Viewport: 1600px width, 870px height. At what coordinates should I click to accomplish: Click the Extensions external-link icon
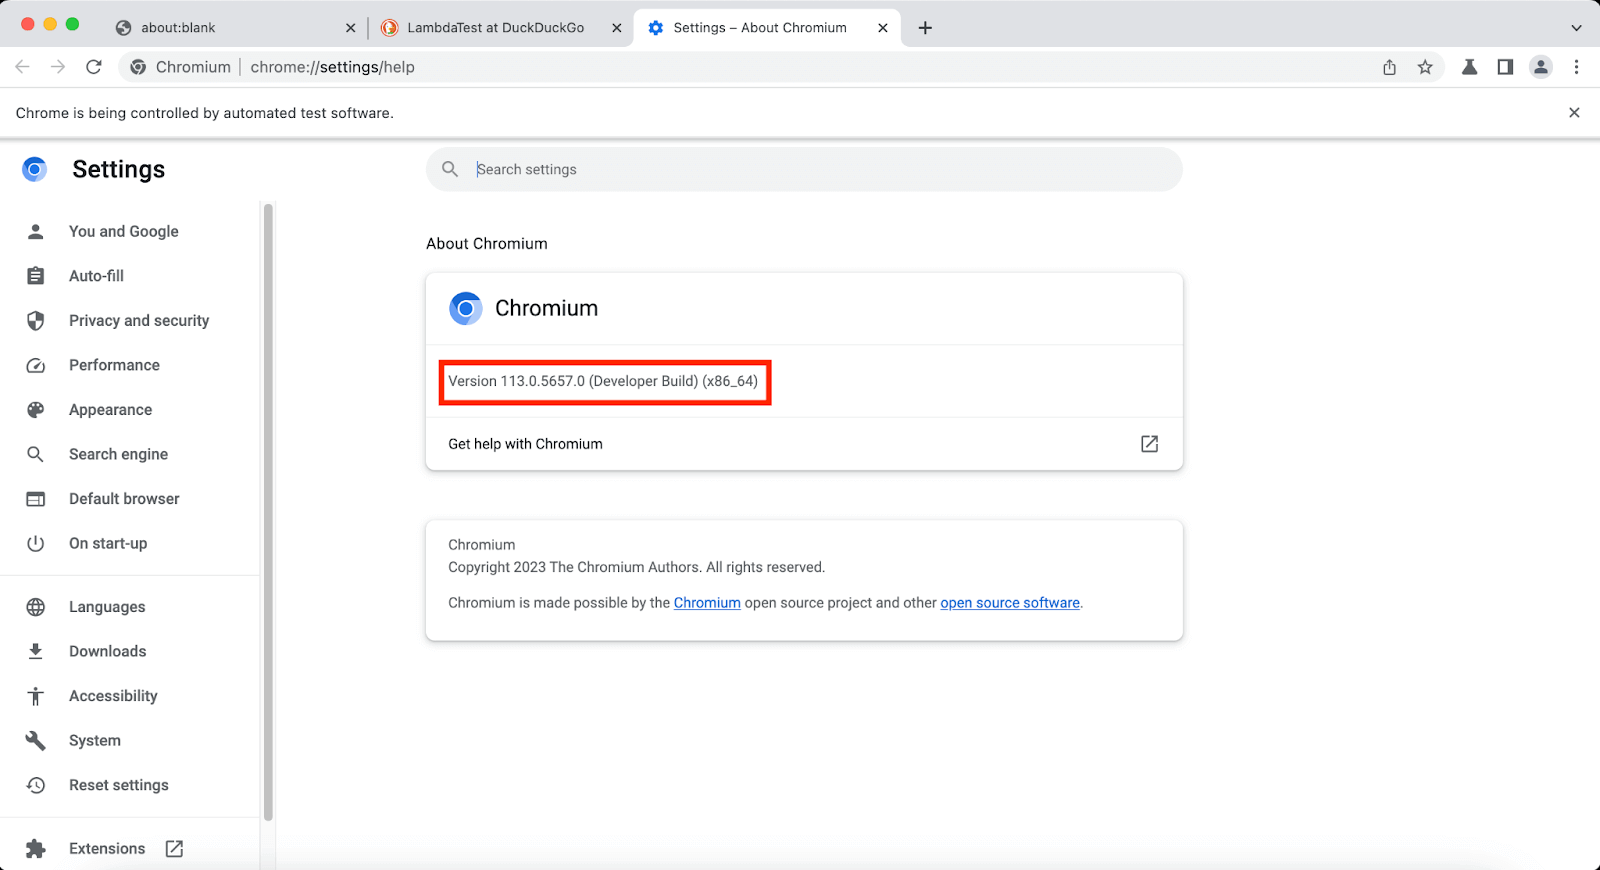pyautogui.click(x=174, y=849)
